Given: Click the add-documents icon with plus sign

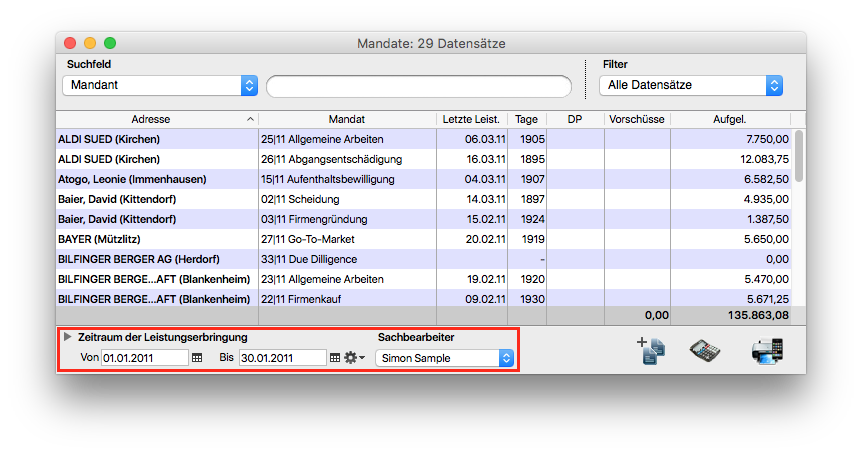Looking at the screenshot, I should (x=651, y=351).
